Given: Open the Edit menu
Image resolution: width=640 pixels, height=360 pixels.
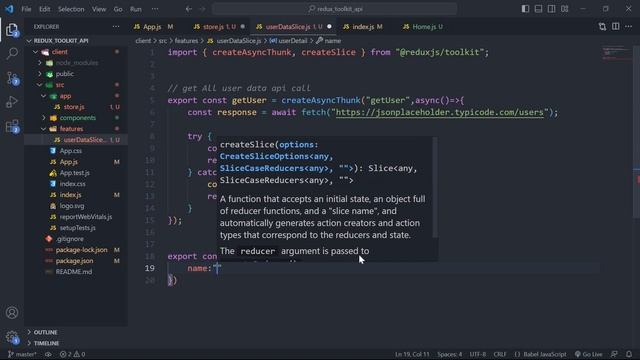Looking at the screenshot, I should click(44, 9).
